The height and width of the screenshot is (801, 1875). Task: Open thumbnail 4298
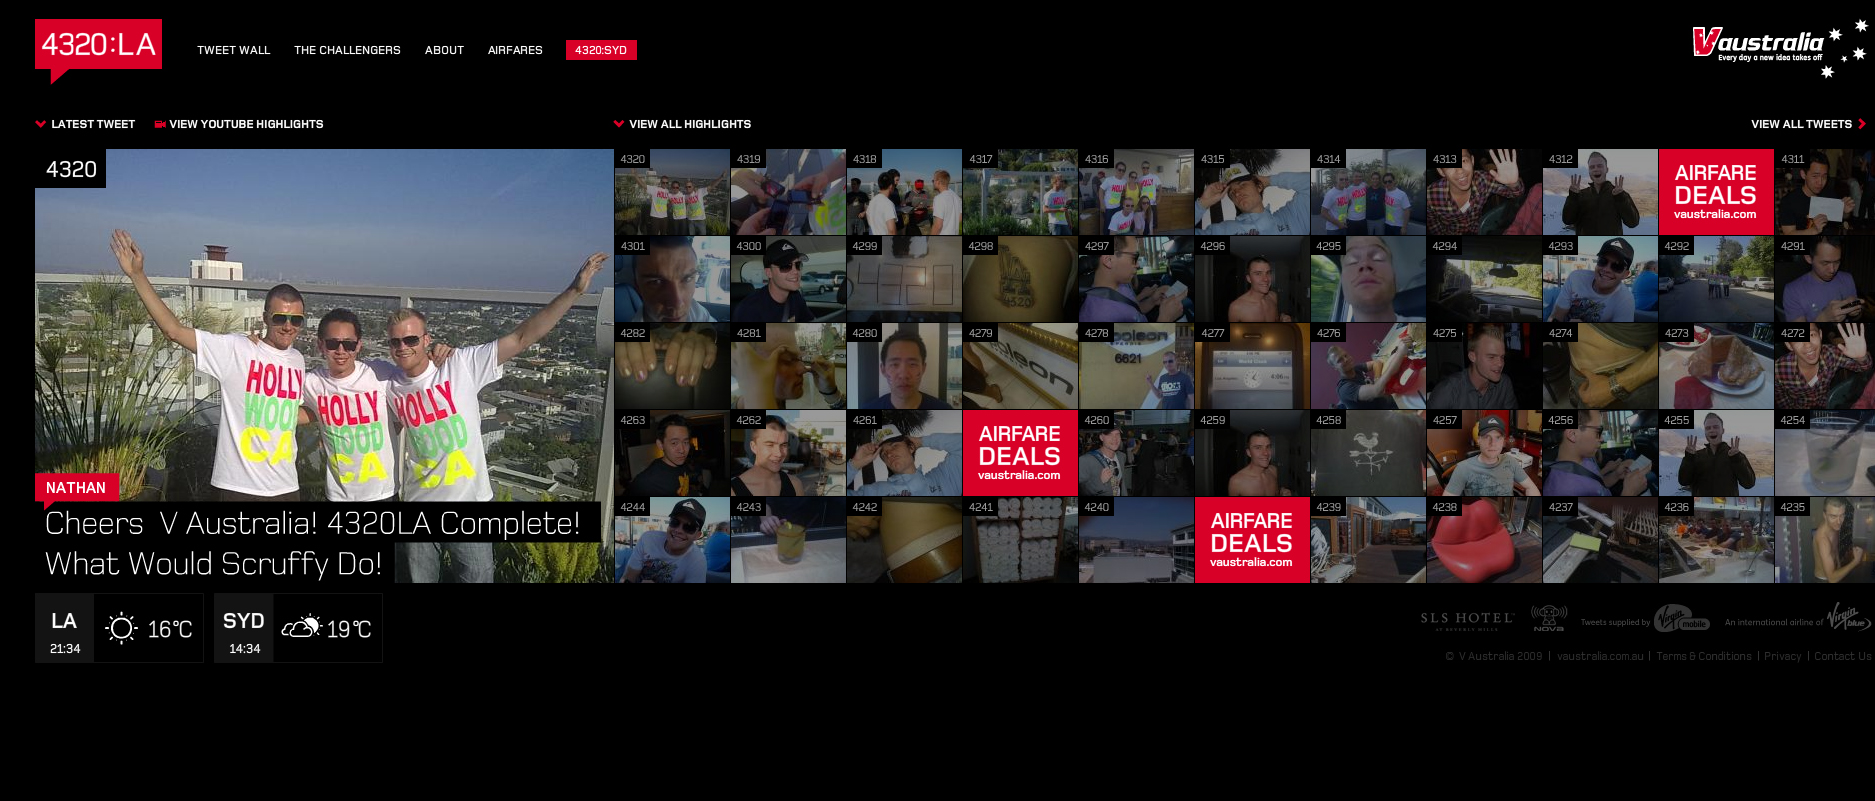[1020, 279]
